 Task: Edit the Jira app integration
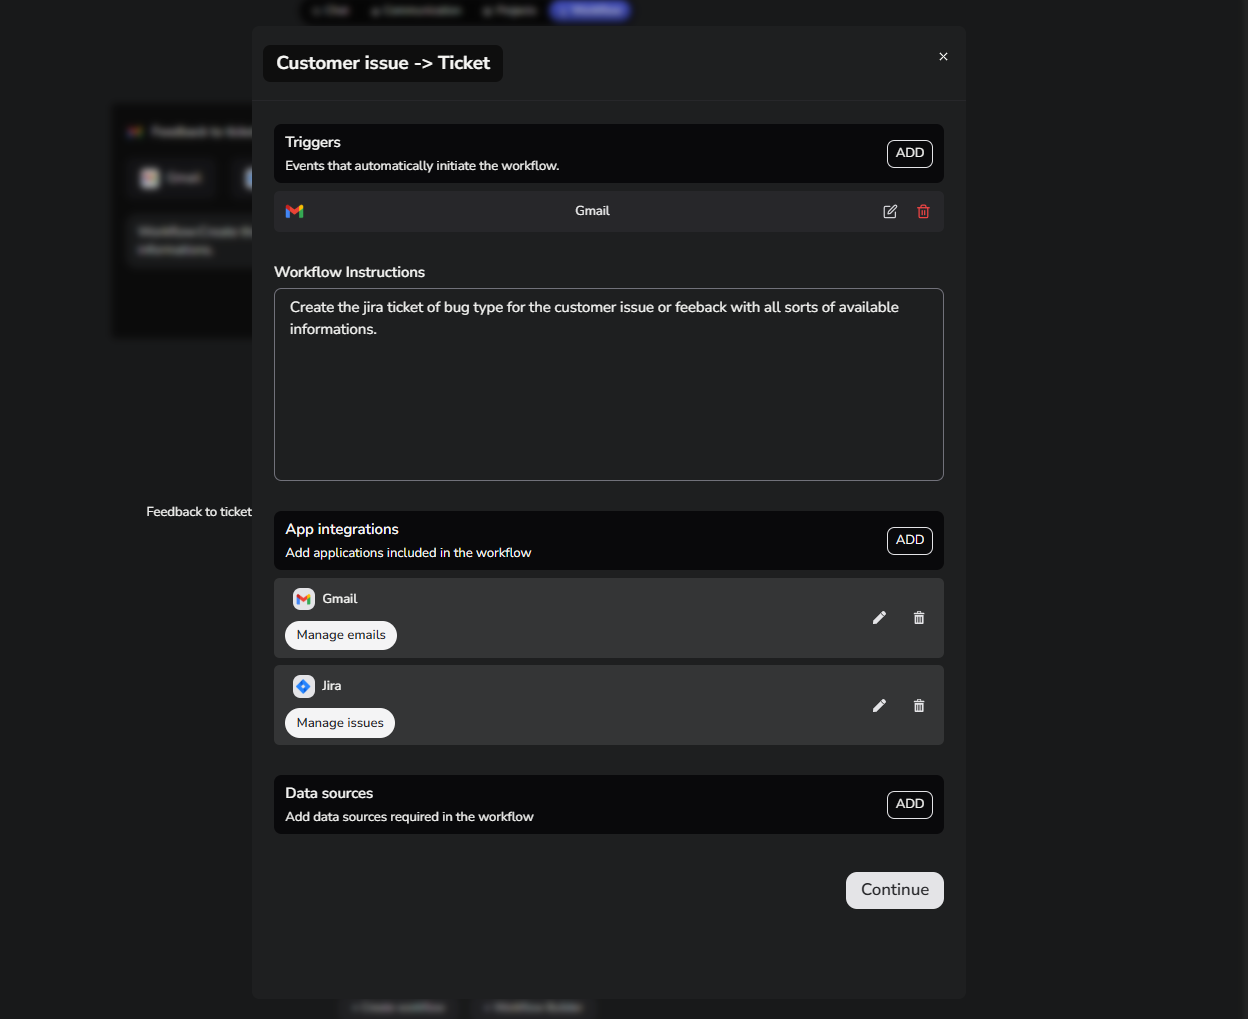[x=879, y=706]
